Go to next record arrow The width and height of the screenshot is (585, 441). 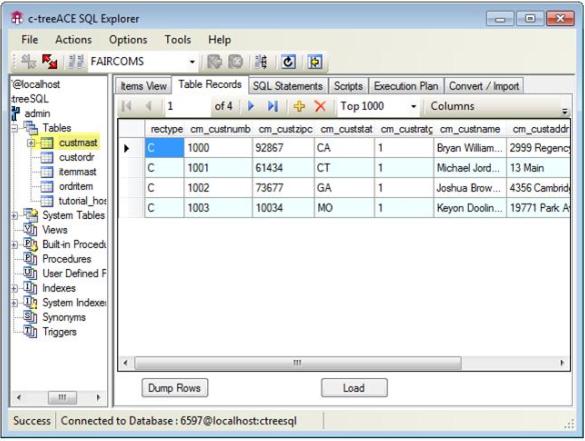coord(251,106)
